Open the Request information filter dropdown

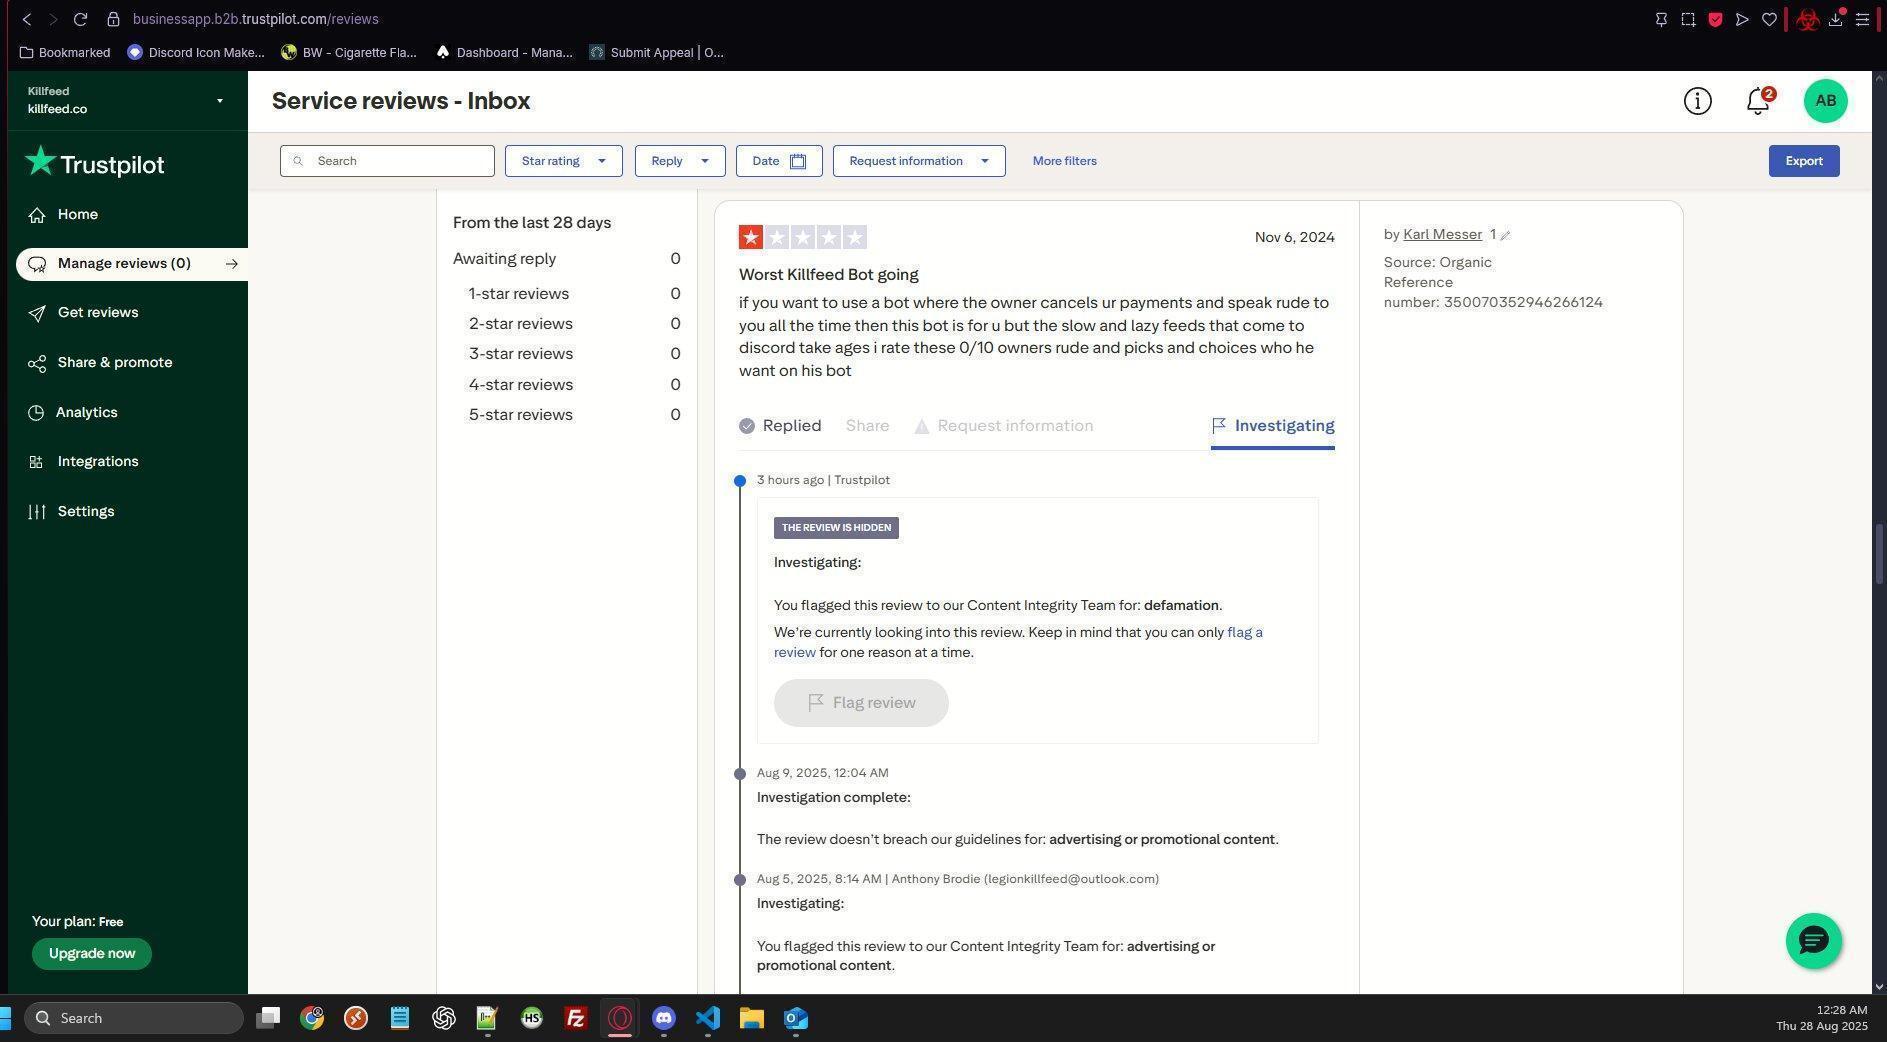click(919, 161)
